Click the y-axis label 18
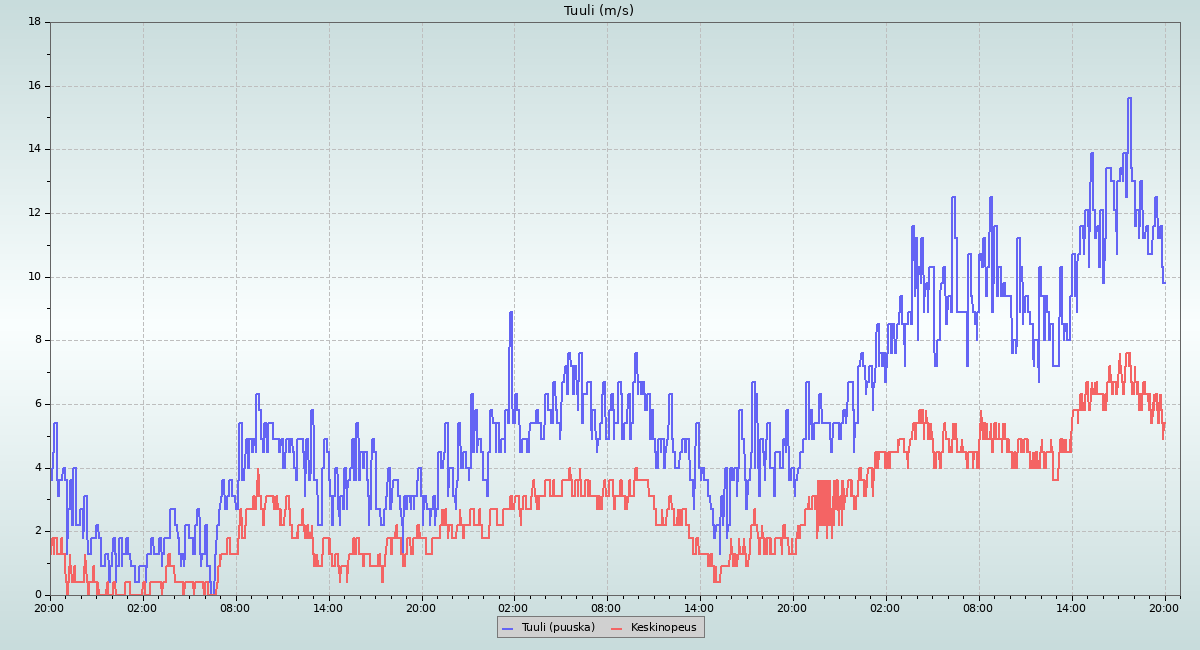Image resolution: width=1200 pixels, height=650 pixels. 34,22
